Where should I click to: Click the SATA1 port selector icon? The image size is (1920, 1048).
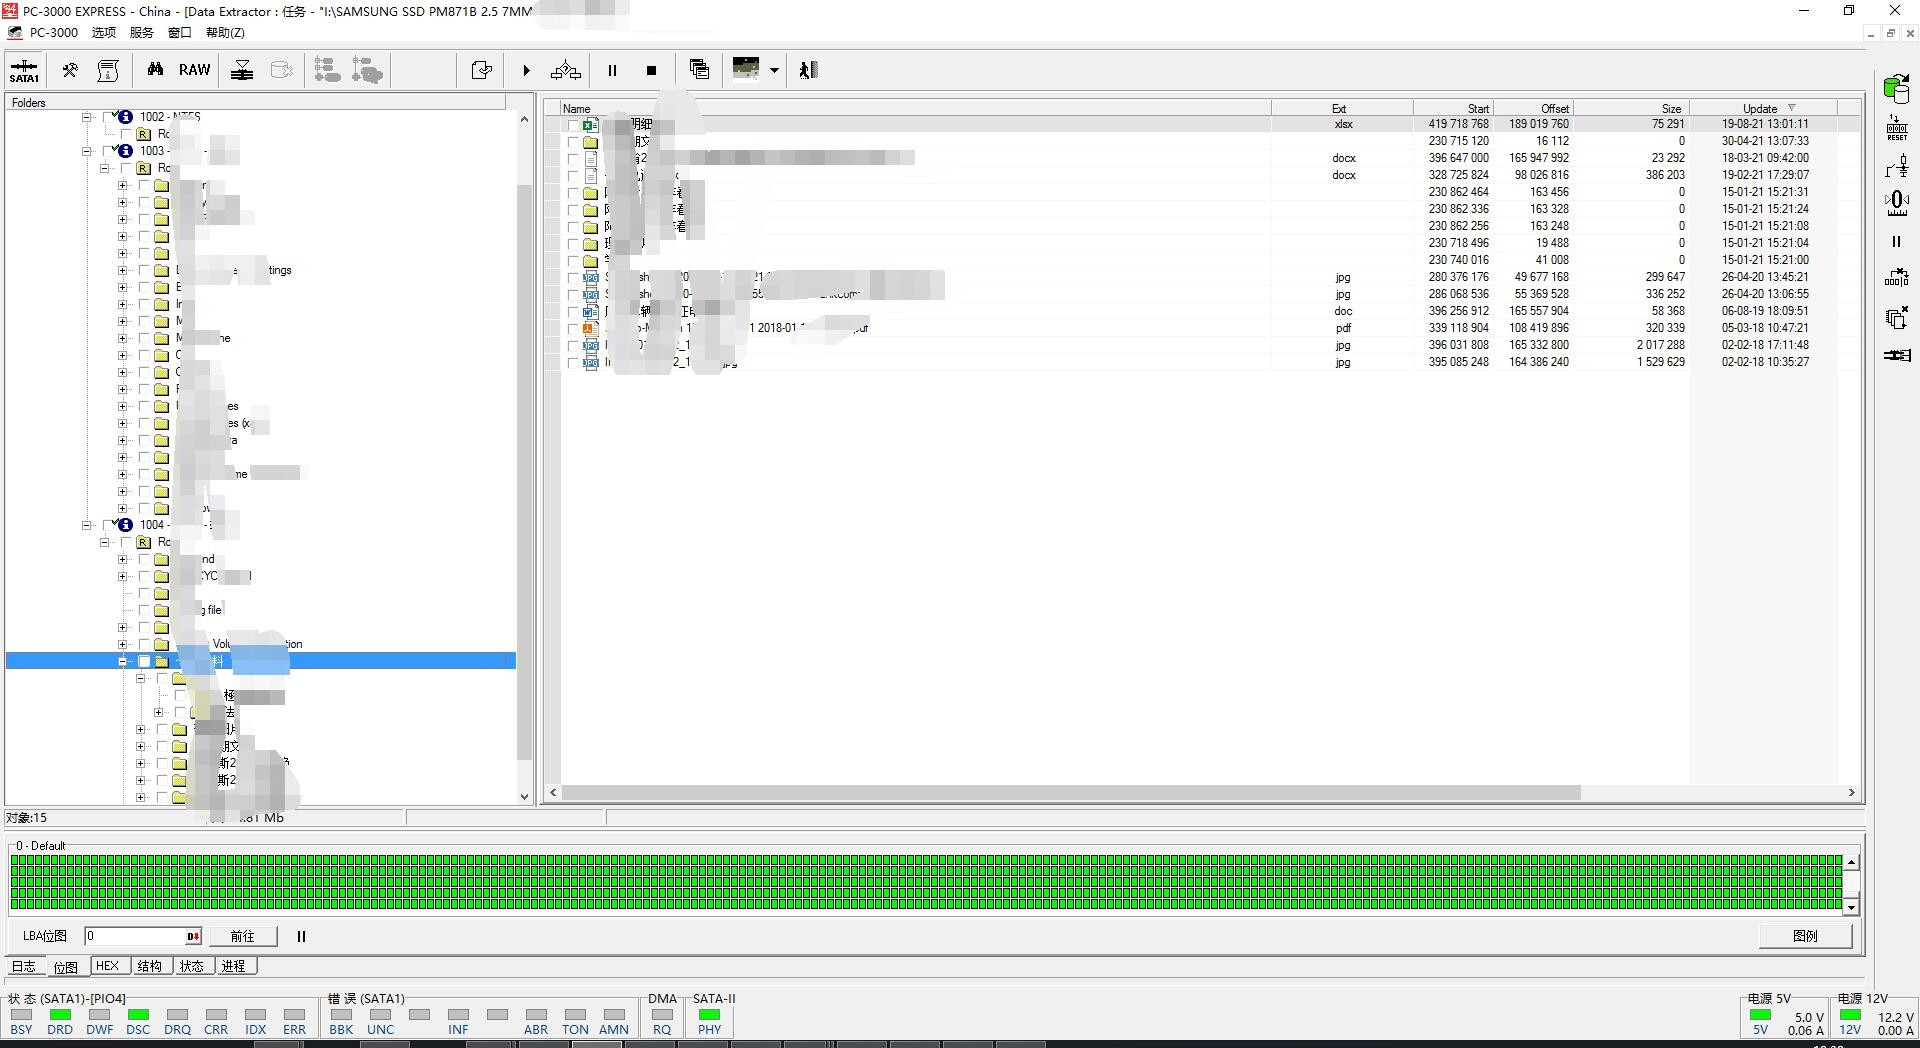(24, 70)
